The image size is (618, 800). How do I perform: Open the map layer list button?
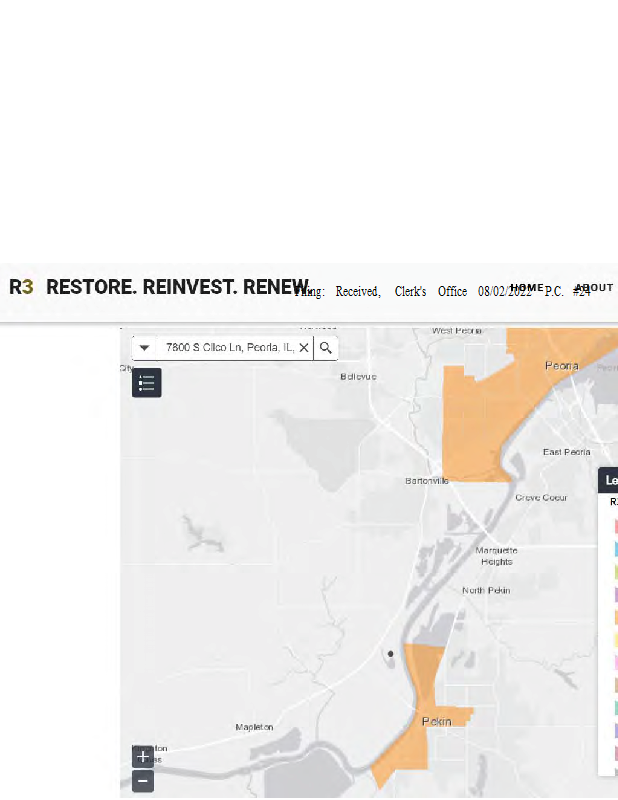147,382
